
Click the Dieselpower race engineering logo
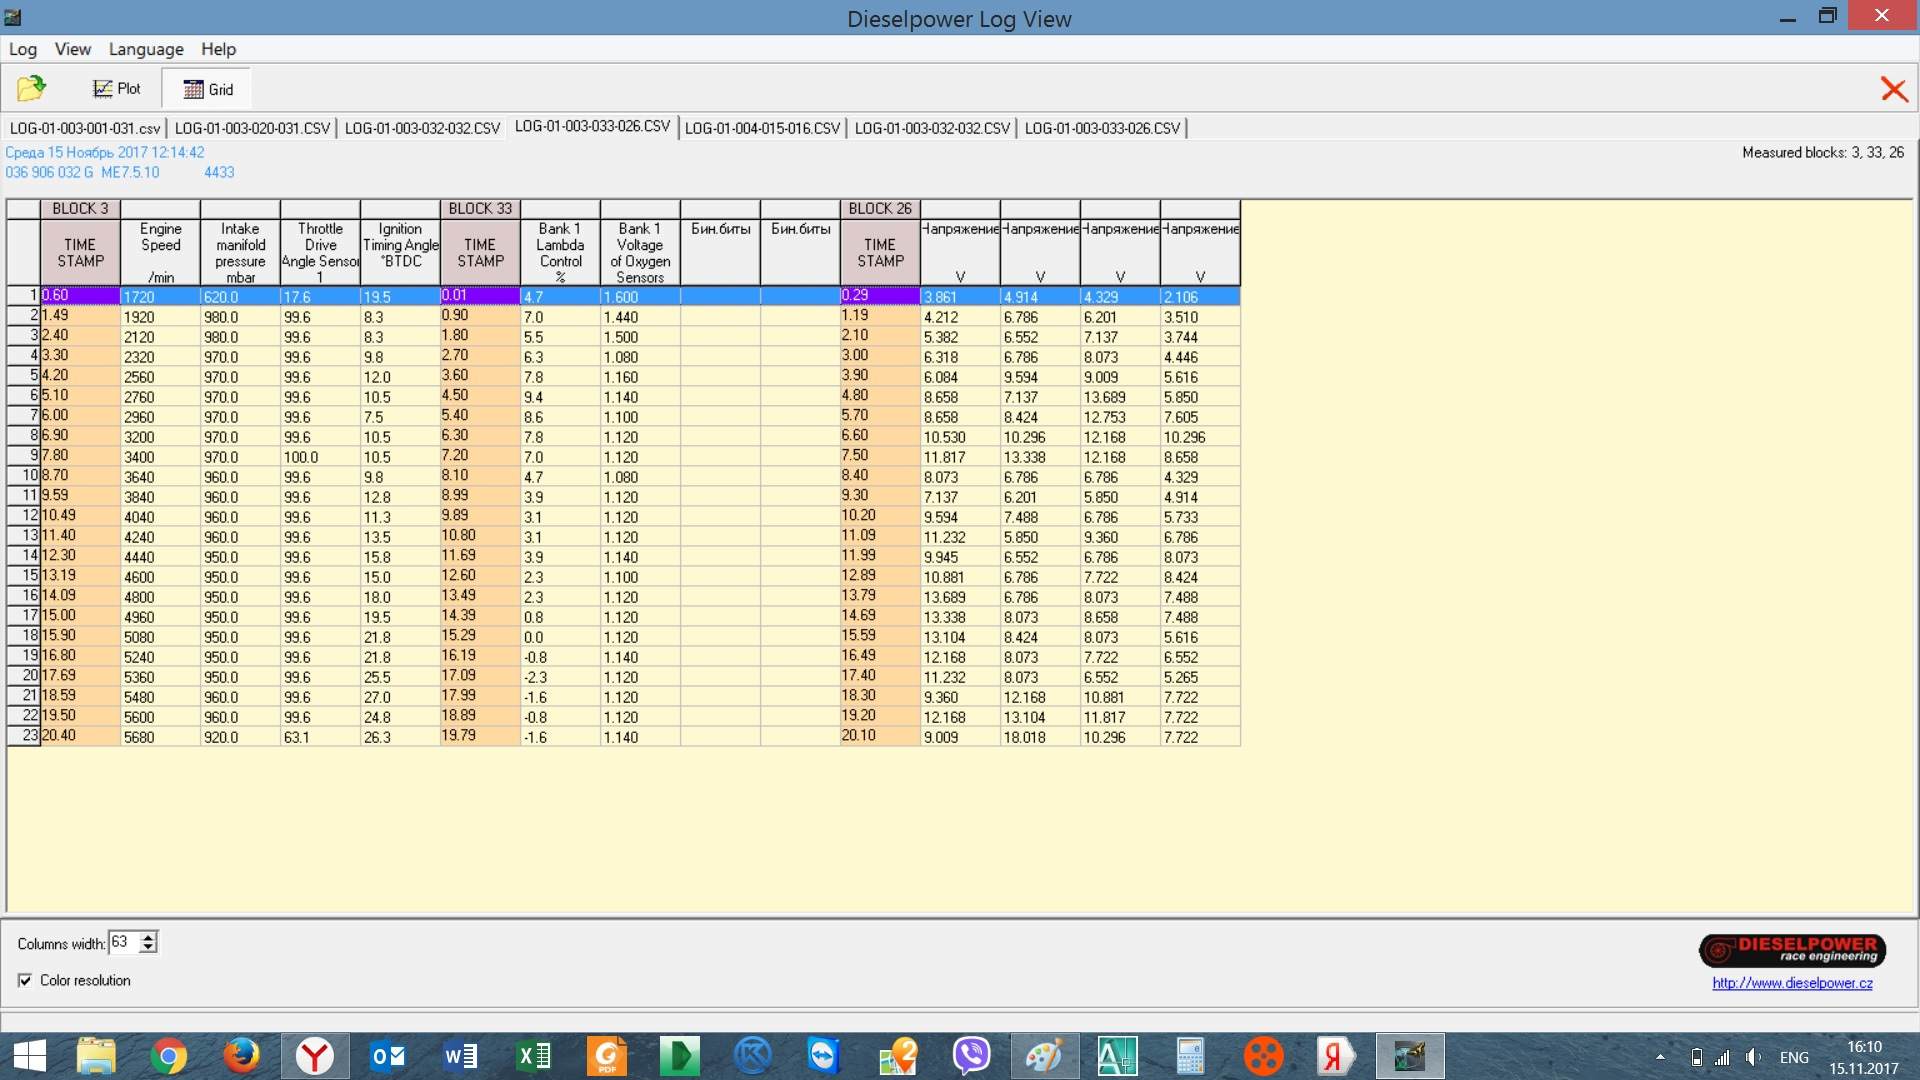(x=1792, y=950)
